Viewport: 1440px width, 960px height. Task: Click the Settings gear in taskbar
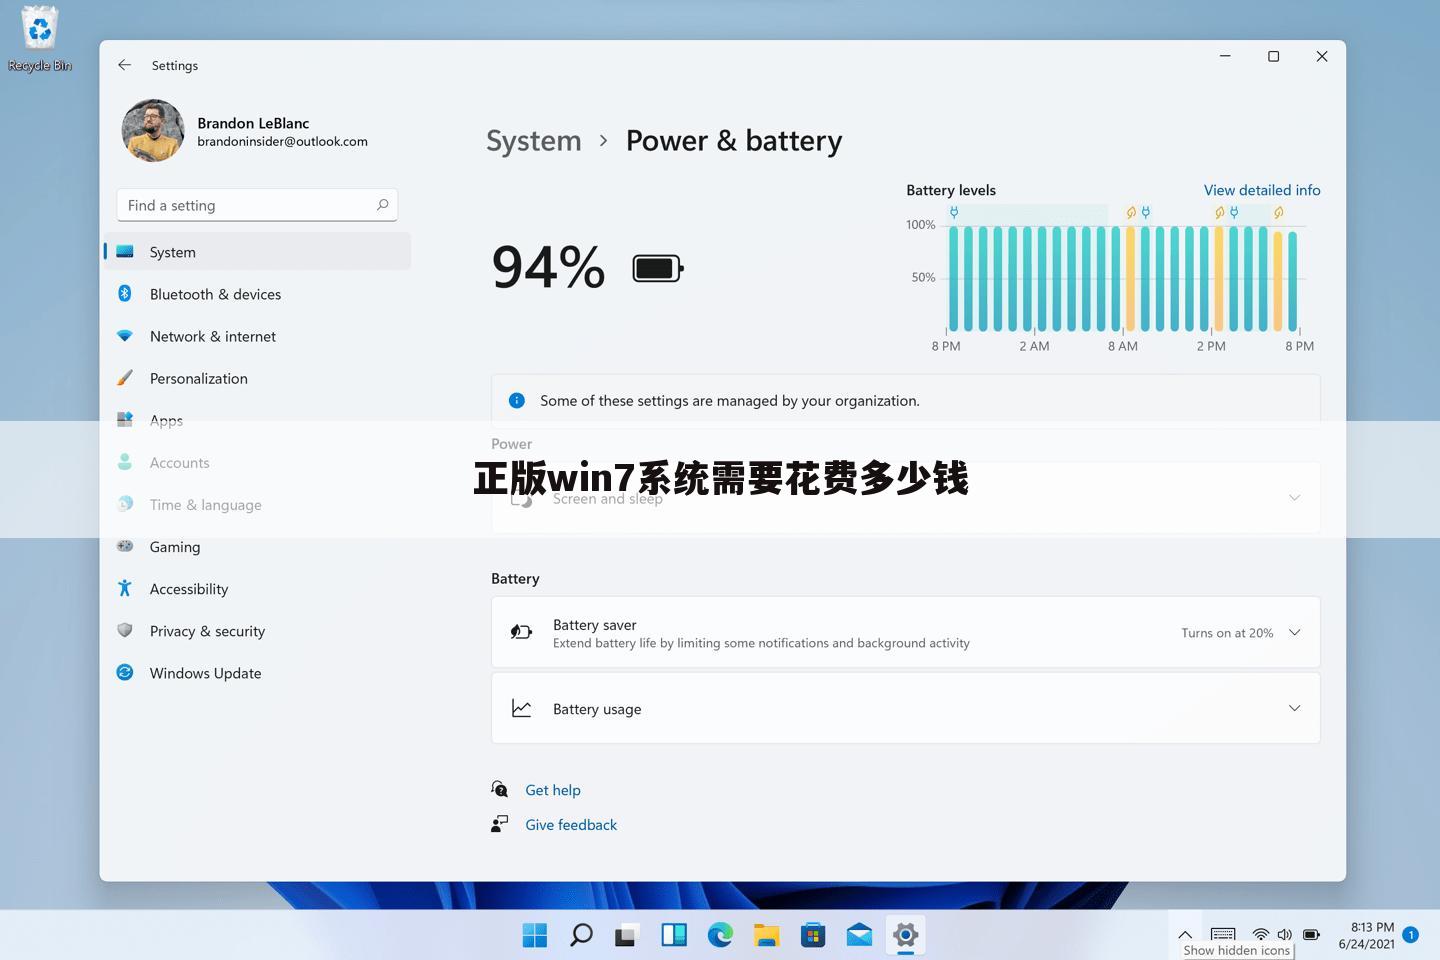click(906, 935)
